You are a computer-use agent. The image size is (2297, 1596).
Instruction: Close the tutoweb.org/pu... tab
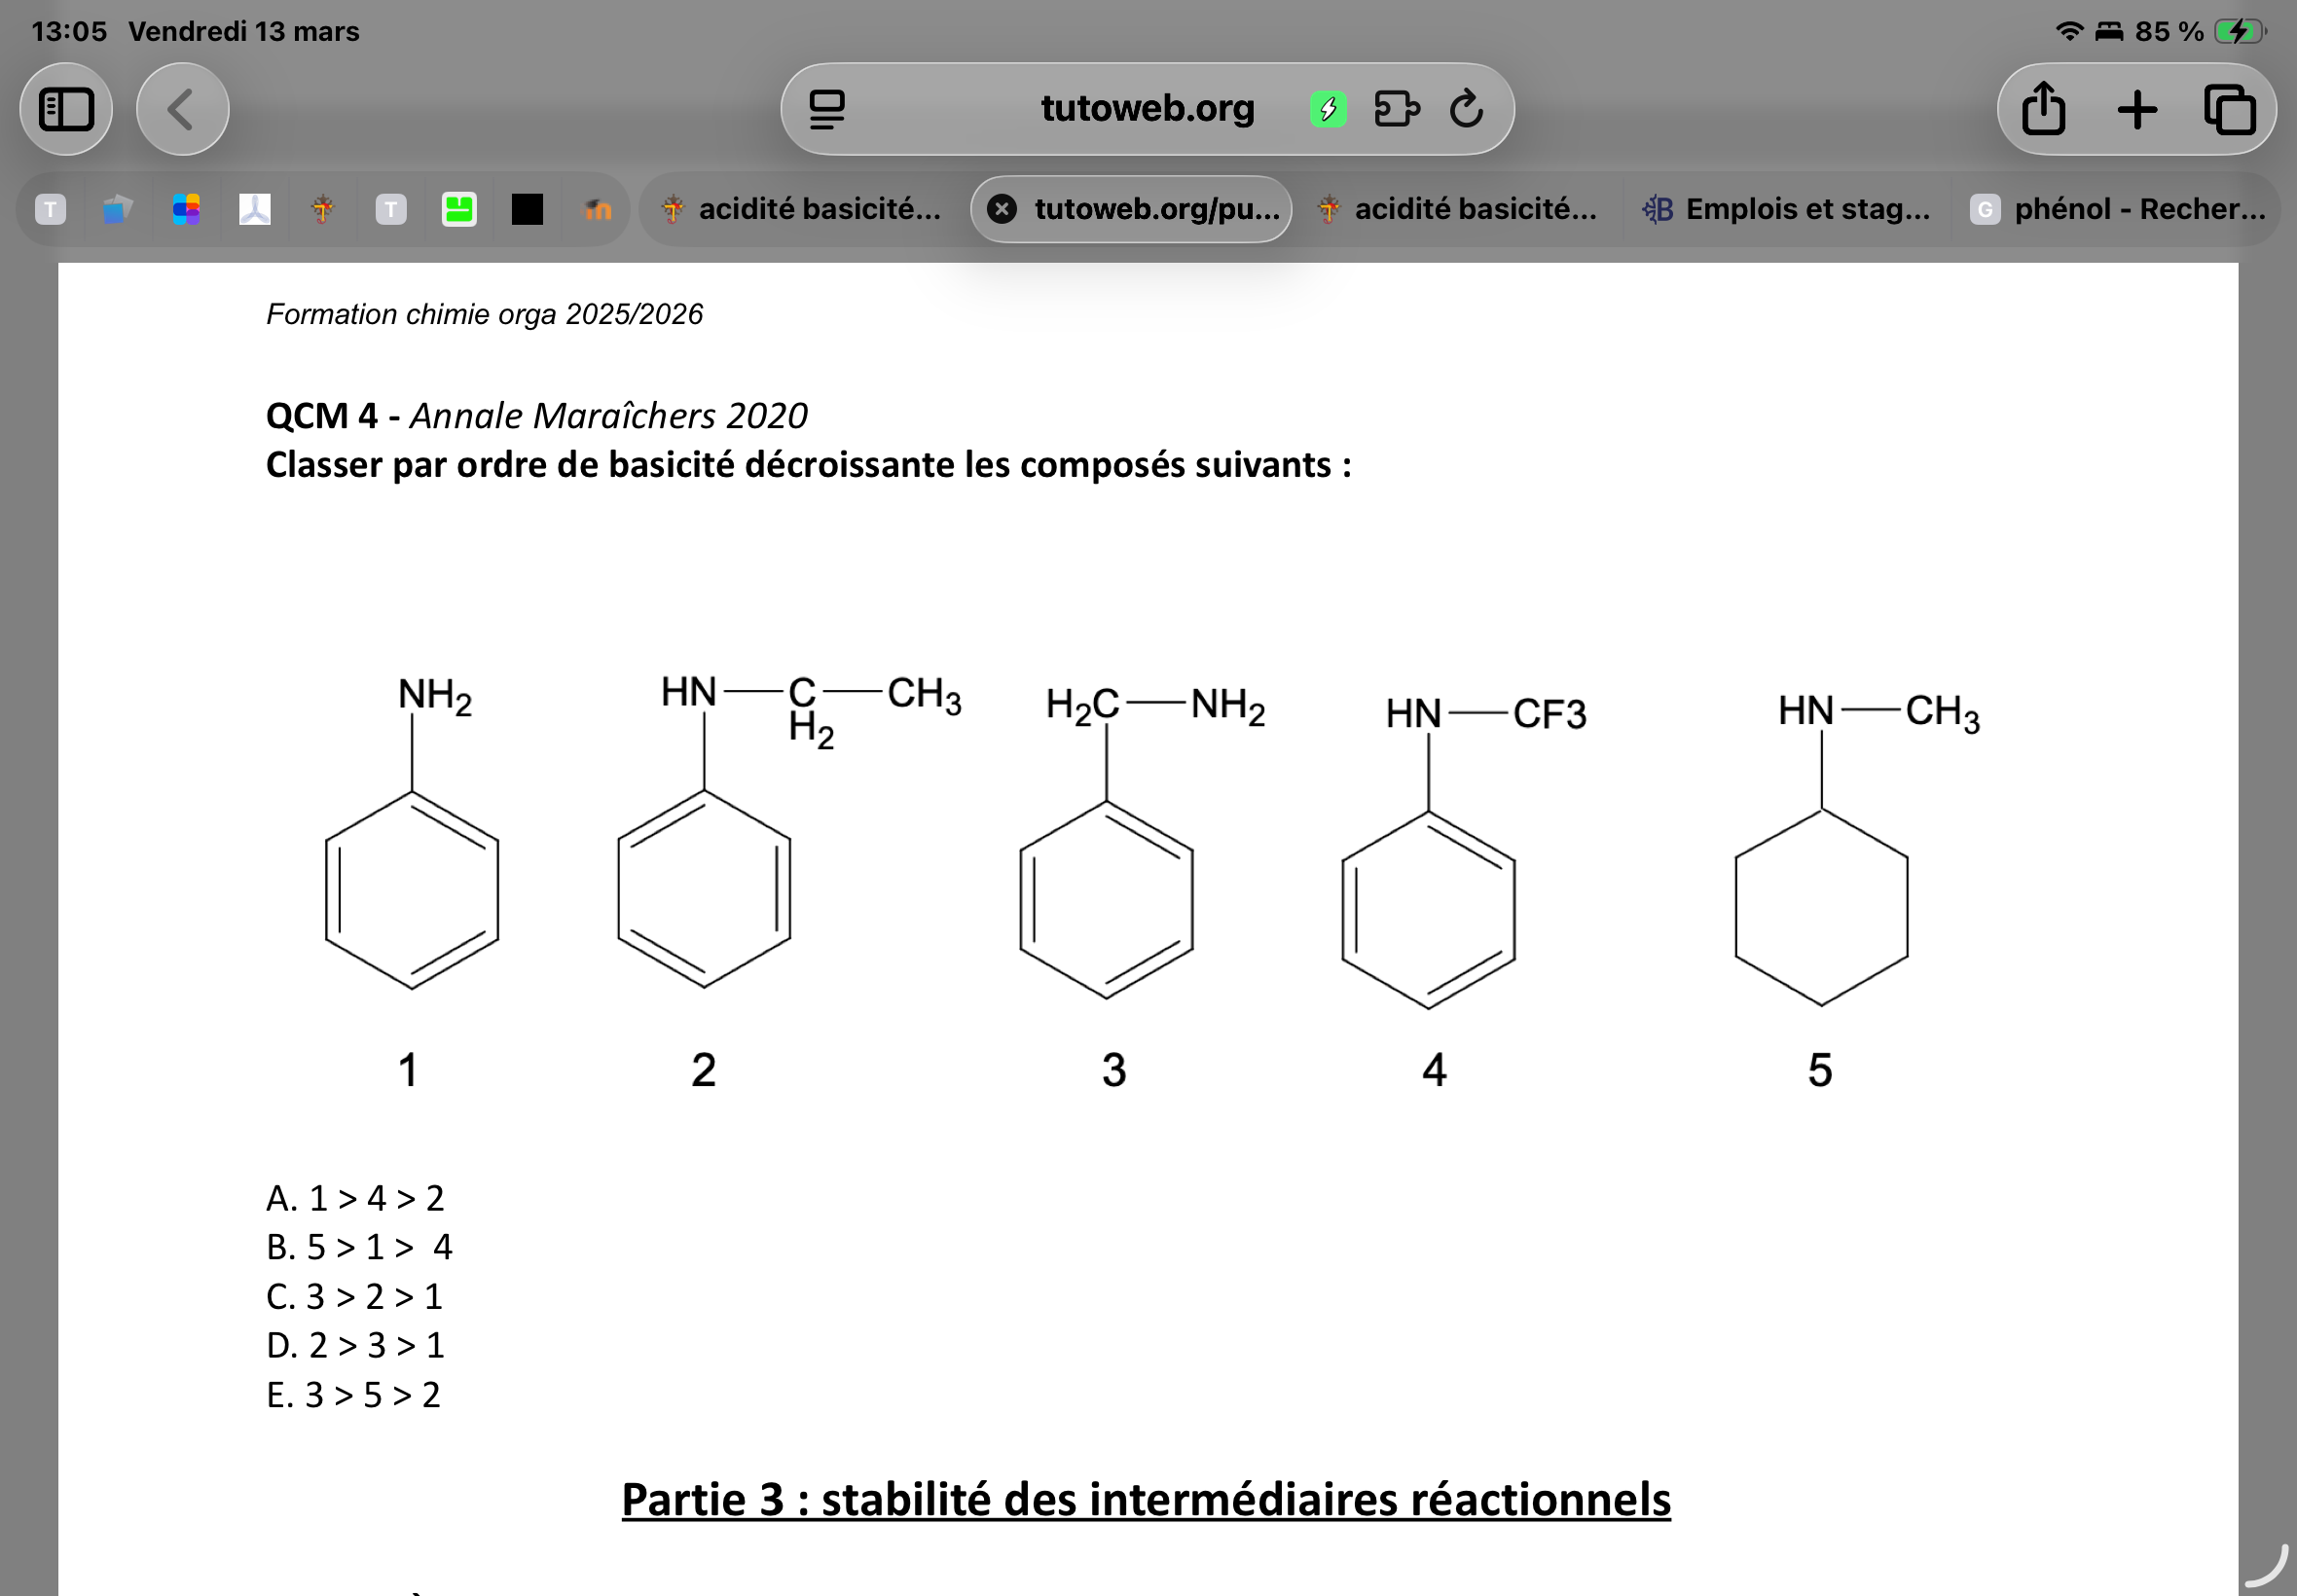click(1002, 209)
